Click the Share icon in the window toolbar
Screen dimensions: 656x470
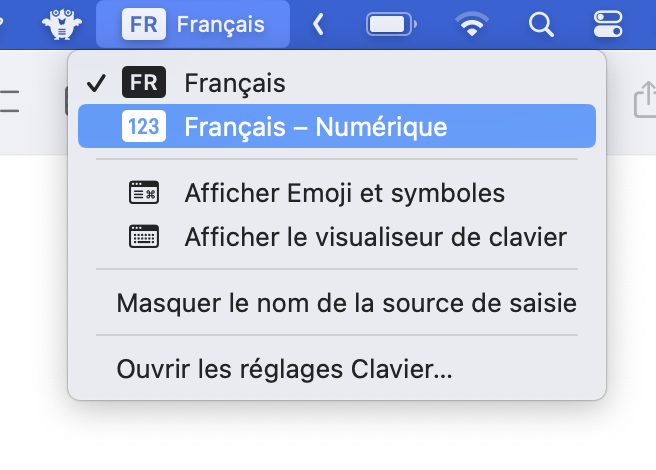tap(643, 101)
